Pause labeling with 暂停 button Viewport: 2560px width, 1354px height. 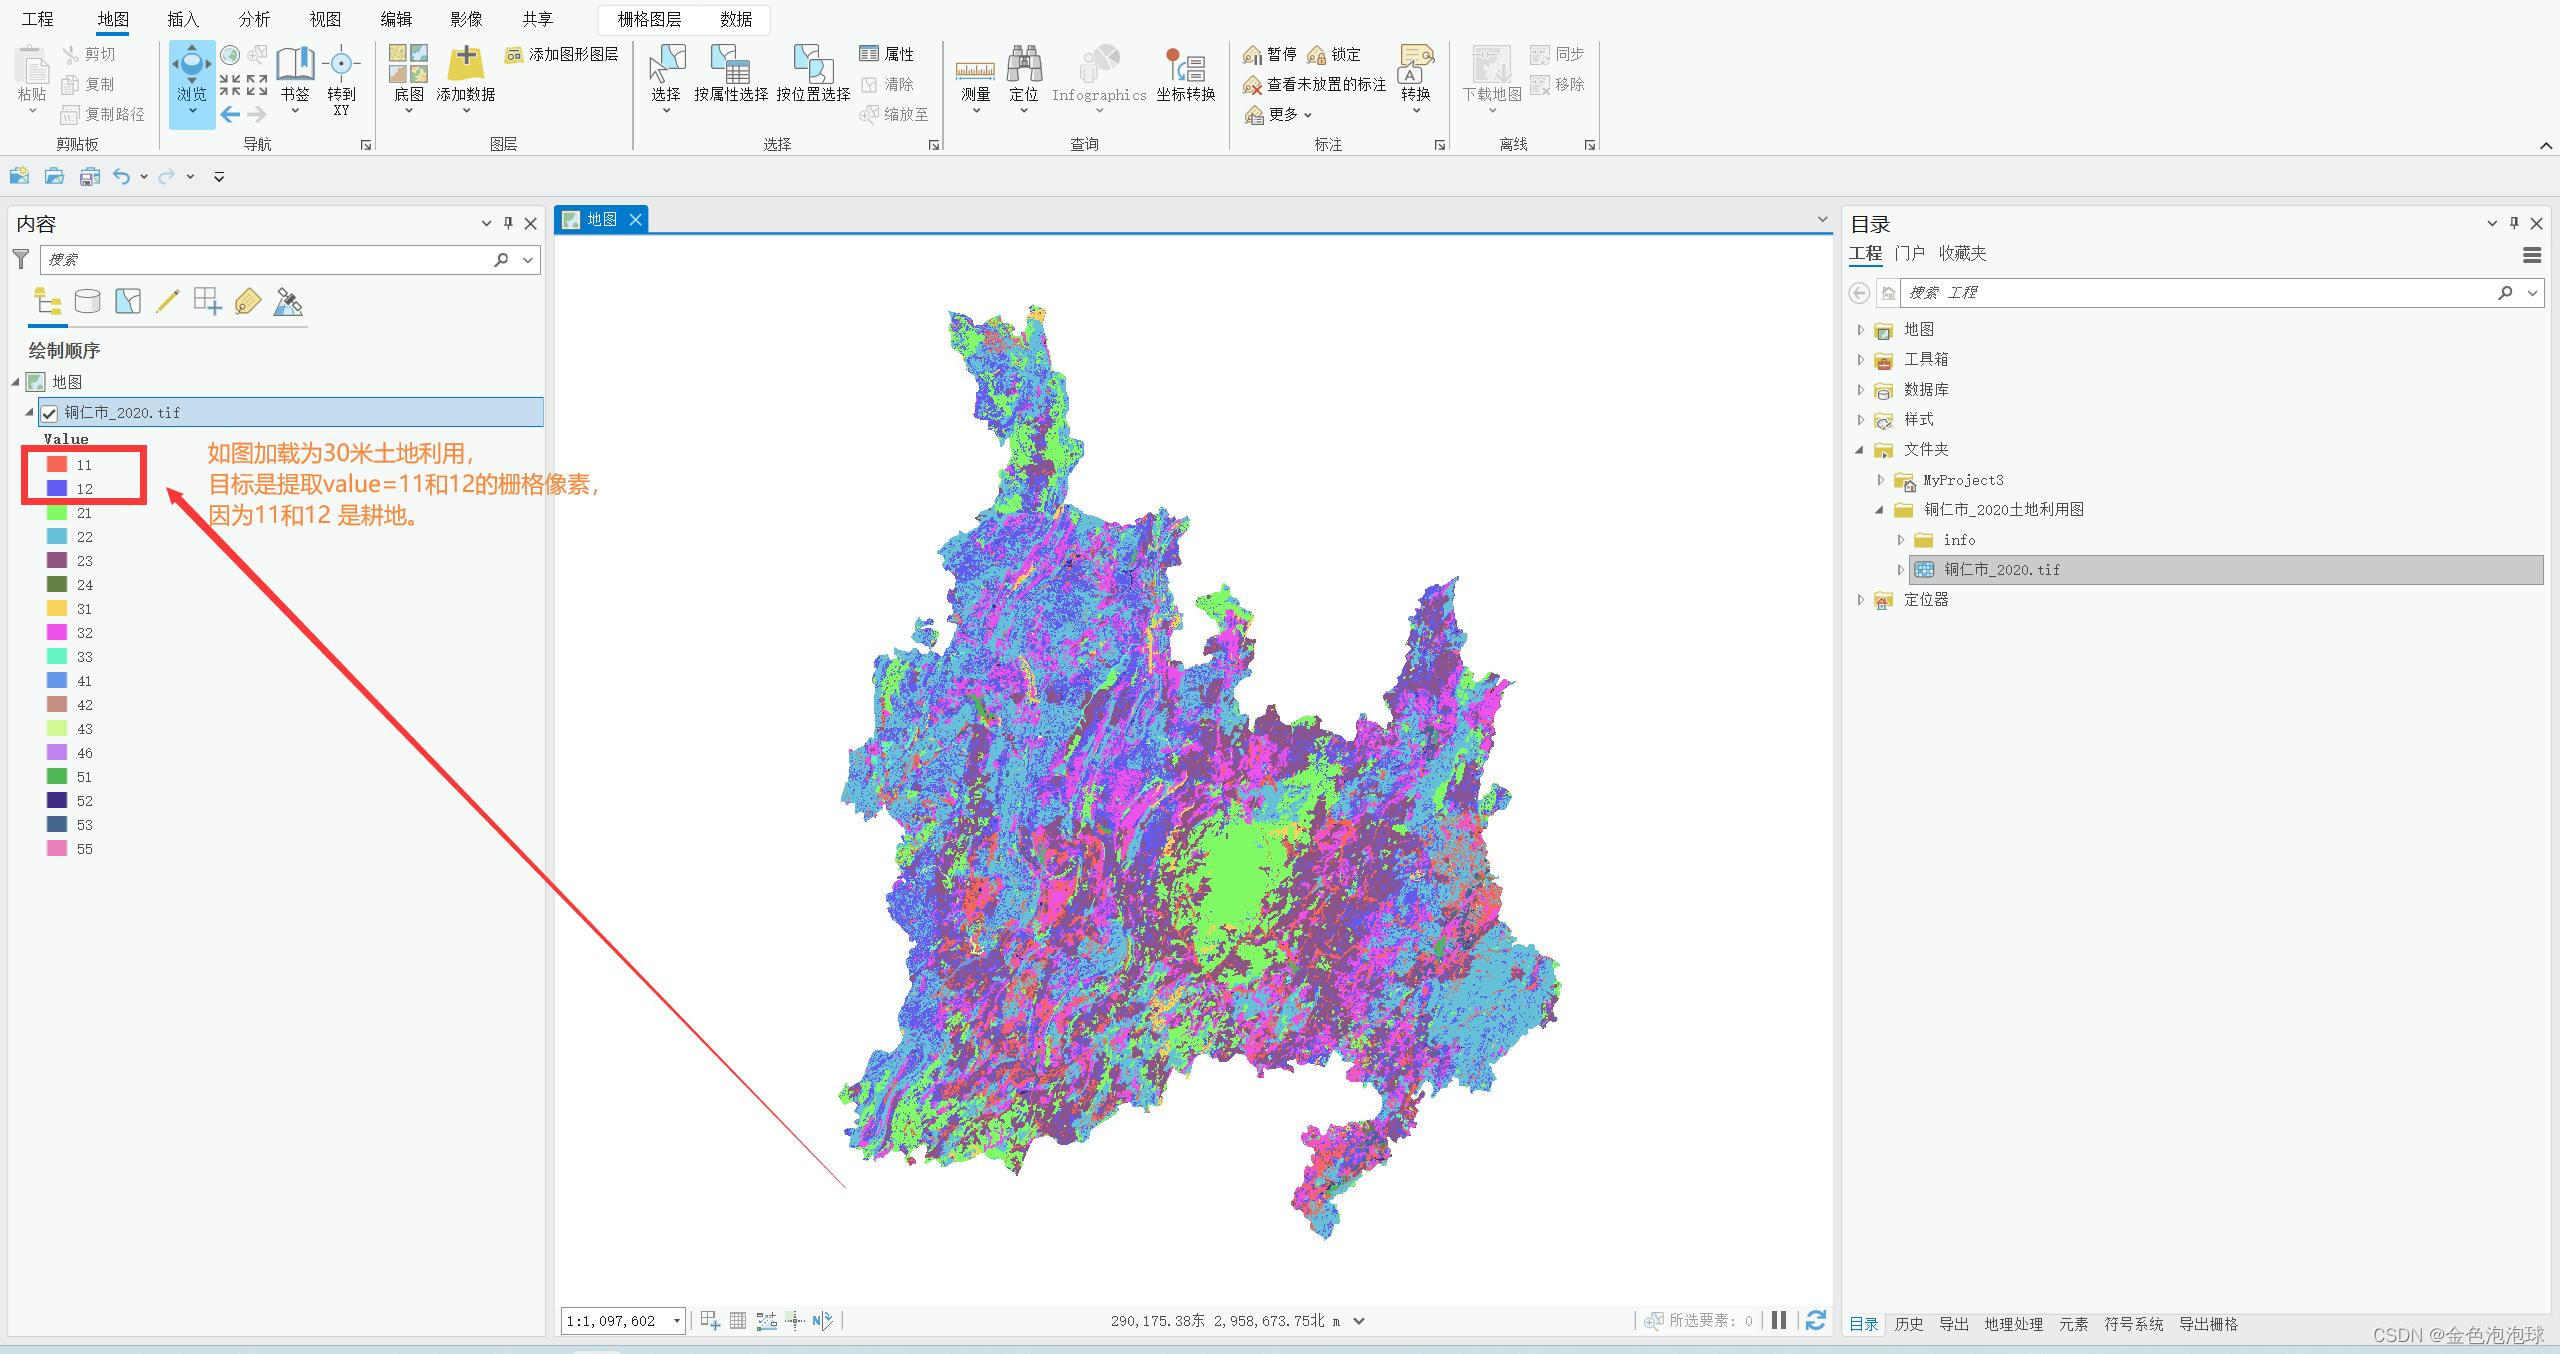click(x=1269, y=54)
